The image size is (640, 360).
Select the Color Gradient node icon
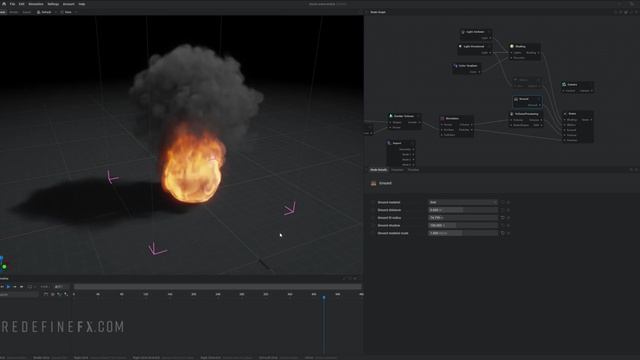point(456,66)
